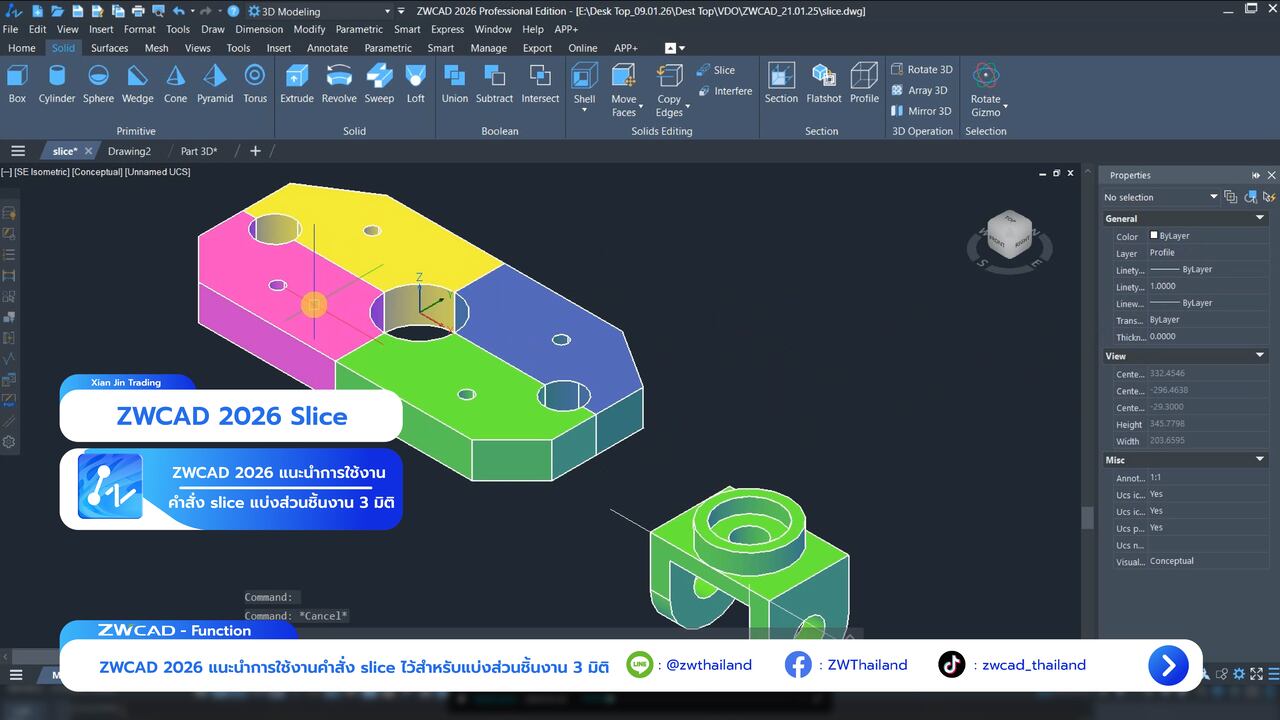Click the new drawing tab plus button
The image size is (1280, 720).
click(255, 151)
